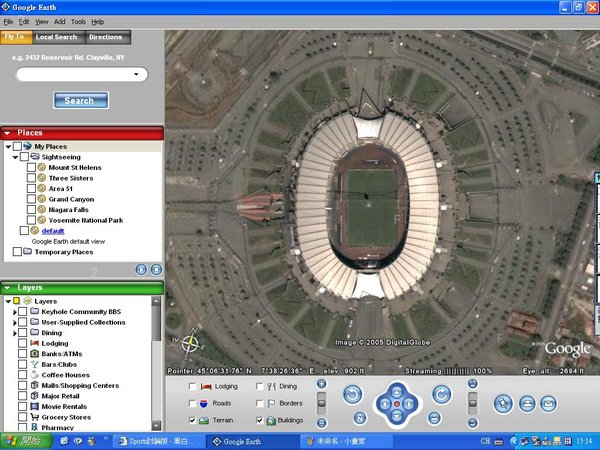Image resolution: width=600 pixels, height=450 pixels.
Task: Add a placemark with pushpin button
Action: [503, 404]
